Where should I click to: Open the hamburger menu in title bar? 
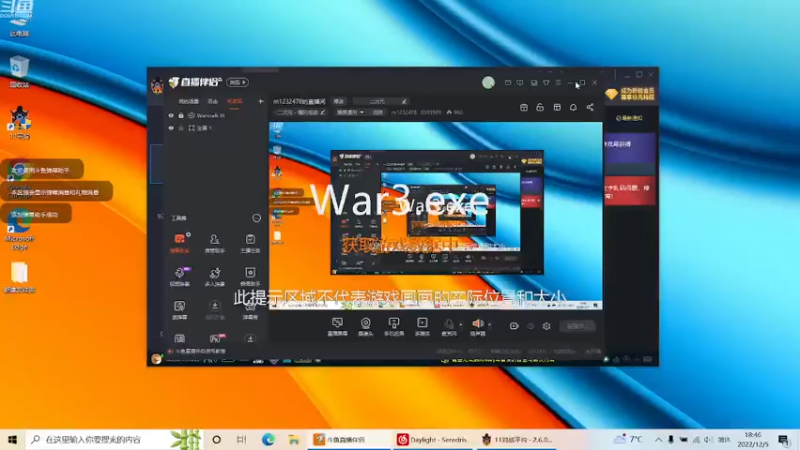pos(558,83)
